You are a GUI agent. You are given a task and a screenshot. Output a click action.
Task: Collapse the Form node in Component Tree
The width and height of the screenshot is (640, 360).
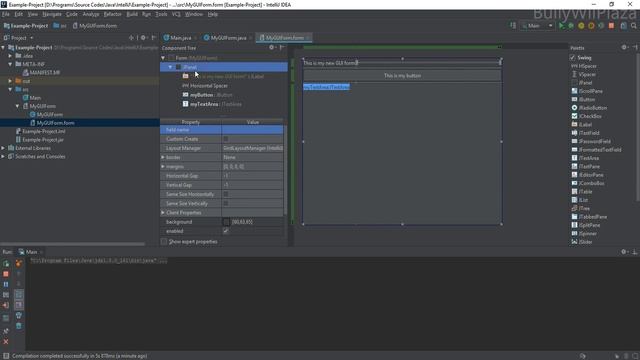pos(163,58)
